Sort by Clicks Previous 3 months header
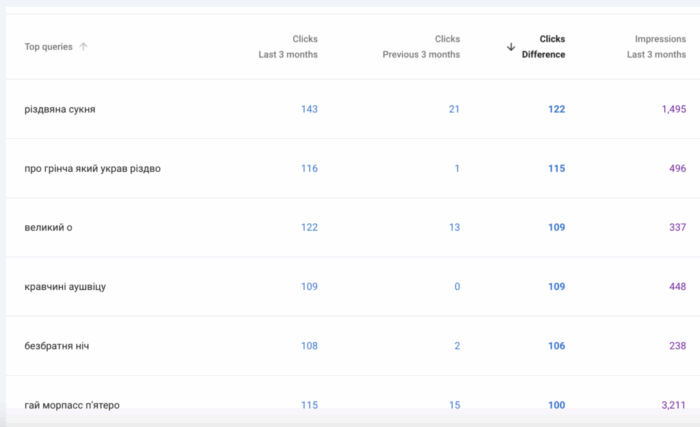This screenshot has height=427, width=700. 421,47
